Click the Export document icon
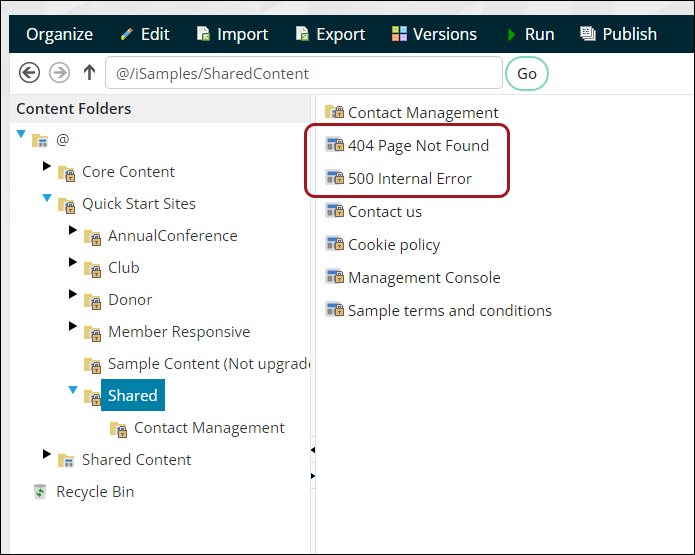Screen dimensions: 695x555 point(302,34)
